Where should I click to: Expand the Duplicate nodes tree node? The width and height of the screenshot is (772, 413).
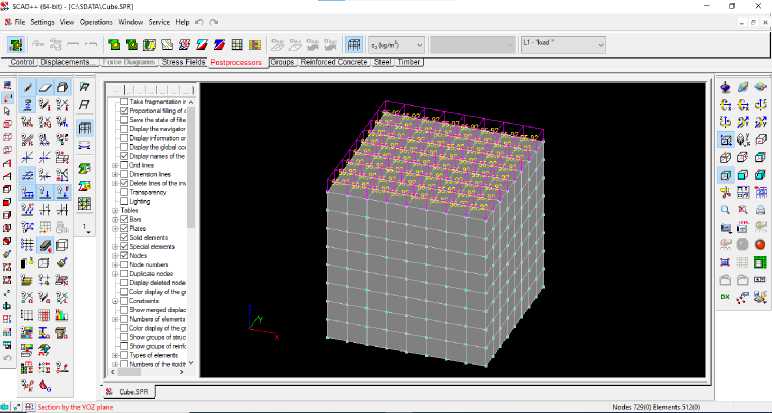click(115, 274)
